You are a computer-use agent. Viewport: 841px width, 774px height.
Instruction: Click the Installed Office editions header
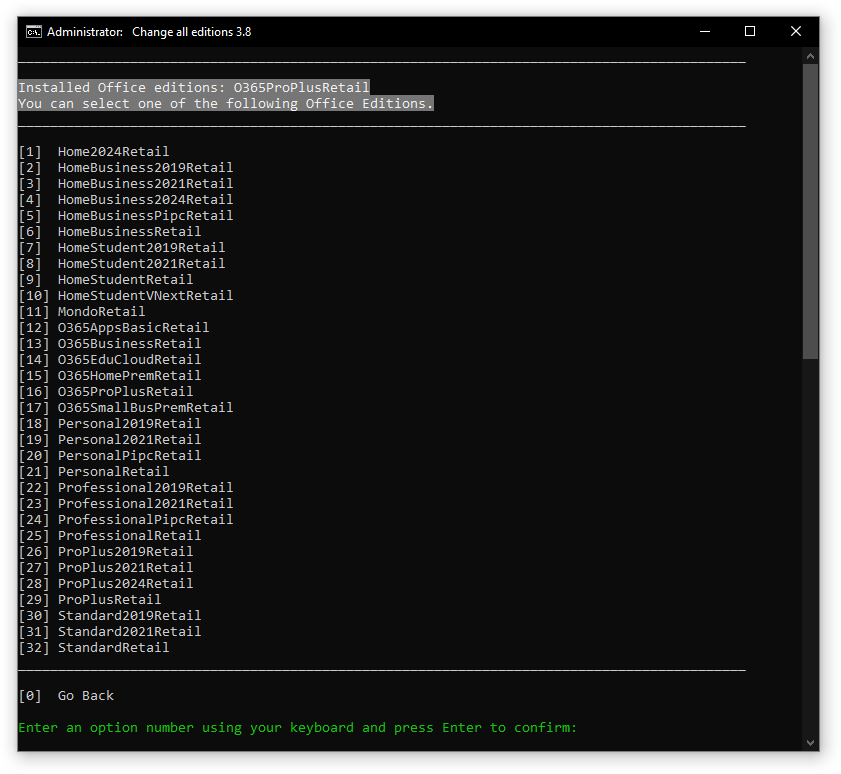point(193,88)
